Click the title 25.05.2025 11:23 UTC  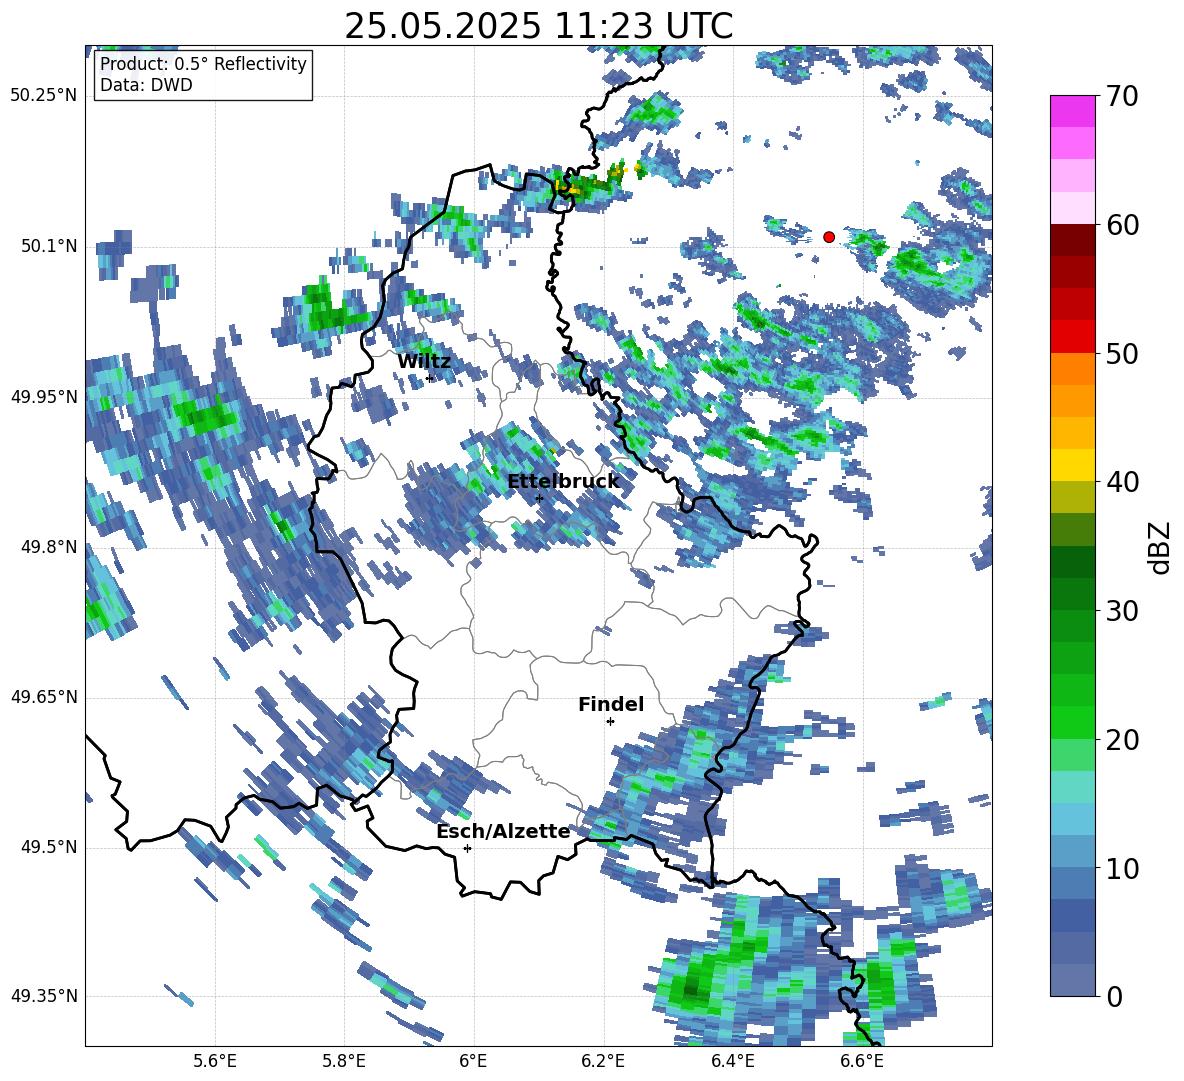(538, 26)
